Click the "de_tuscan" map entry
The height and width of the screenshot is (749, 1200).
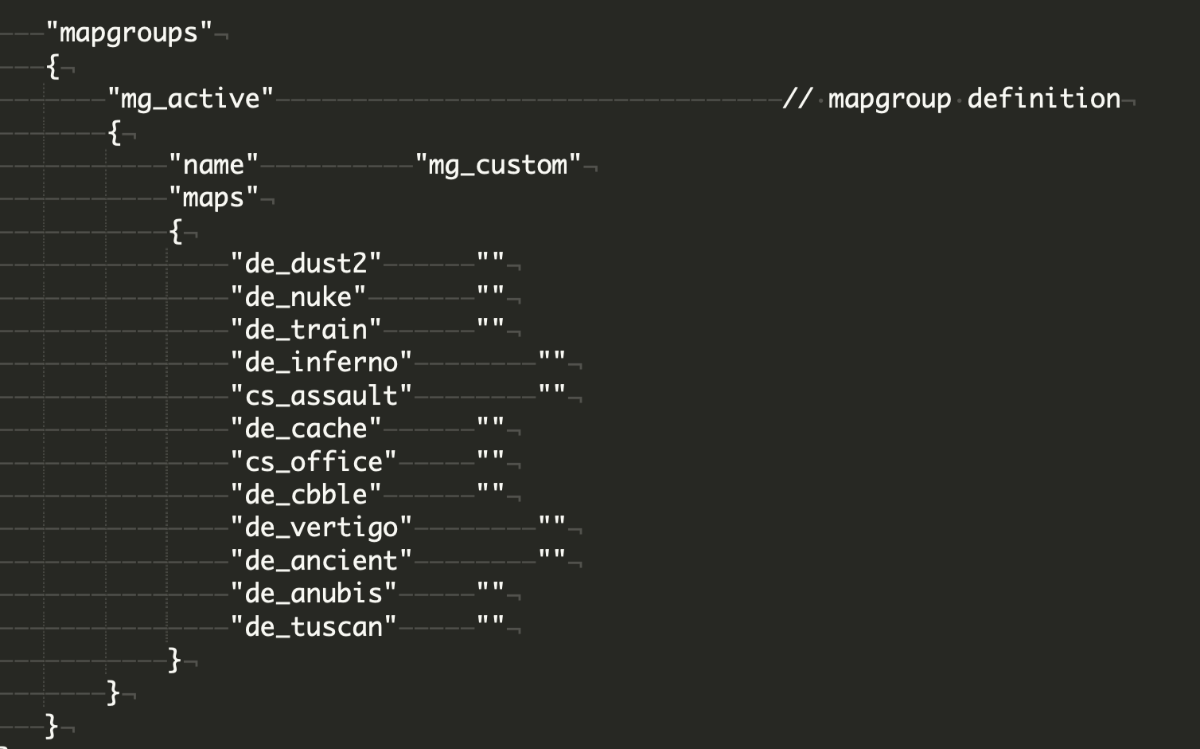point(314,626)
